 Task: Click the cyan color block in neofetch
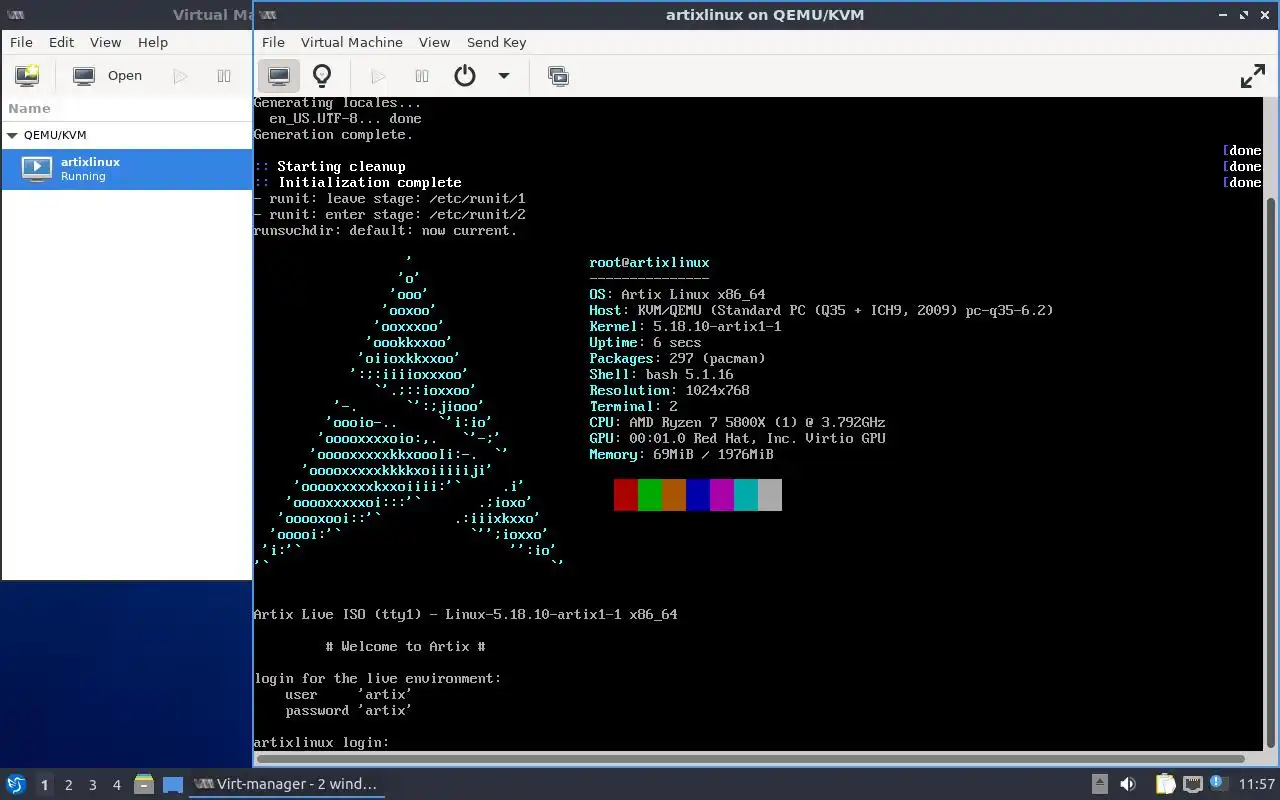click(746, 495)
